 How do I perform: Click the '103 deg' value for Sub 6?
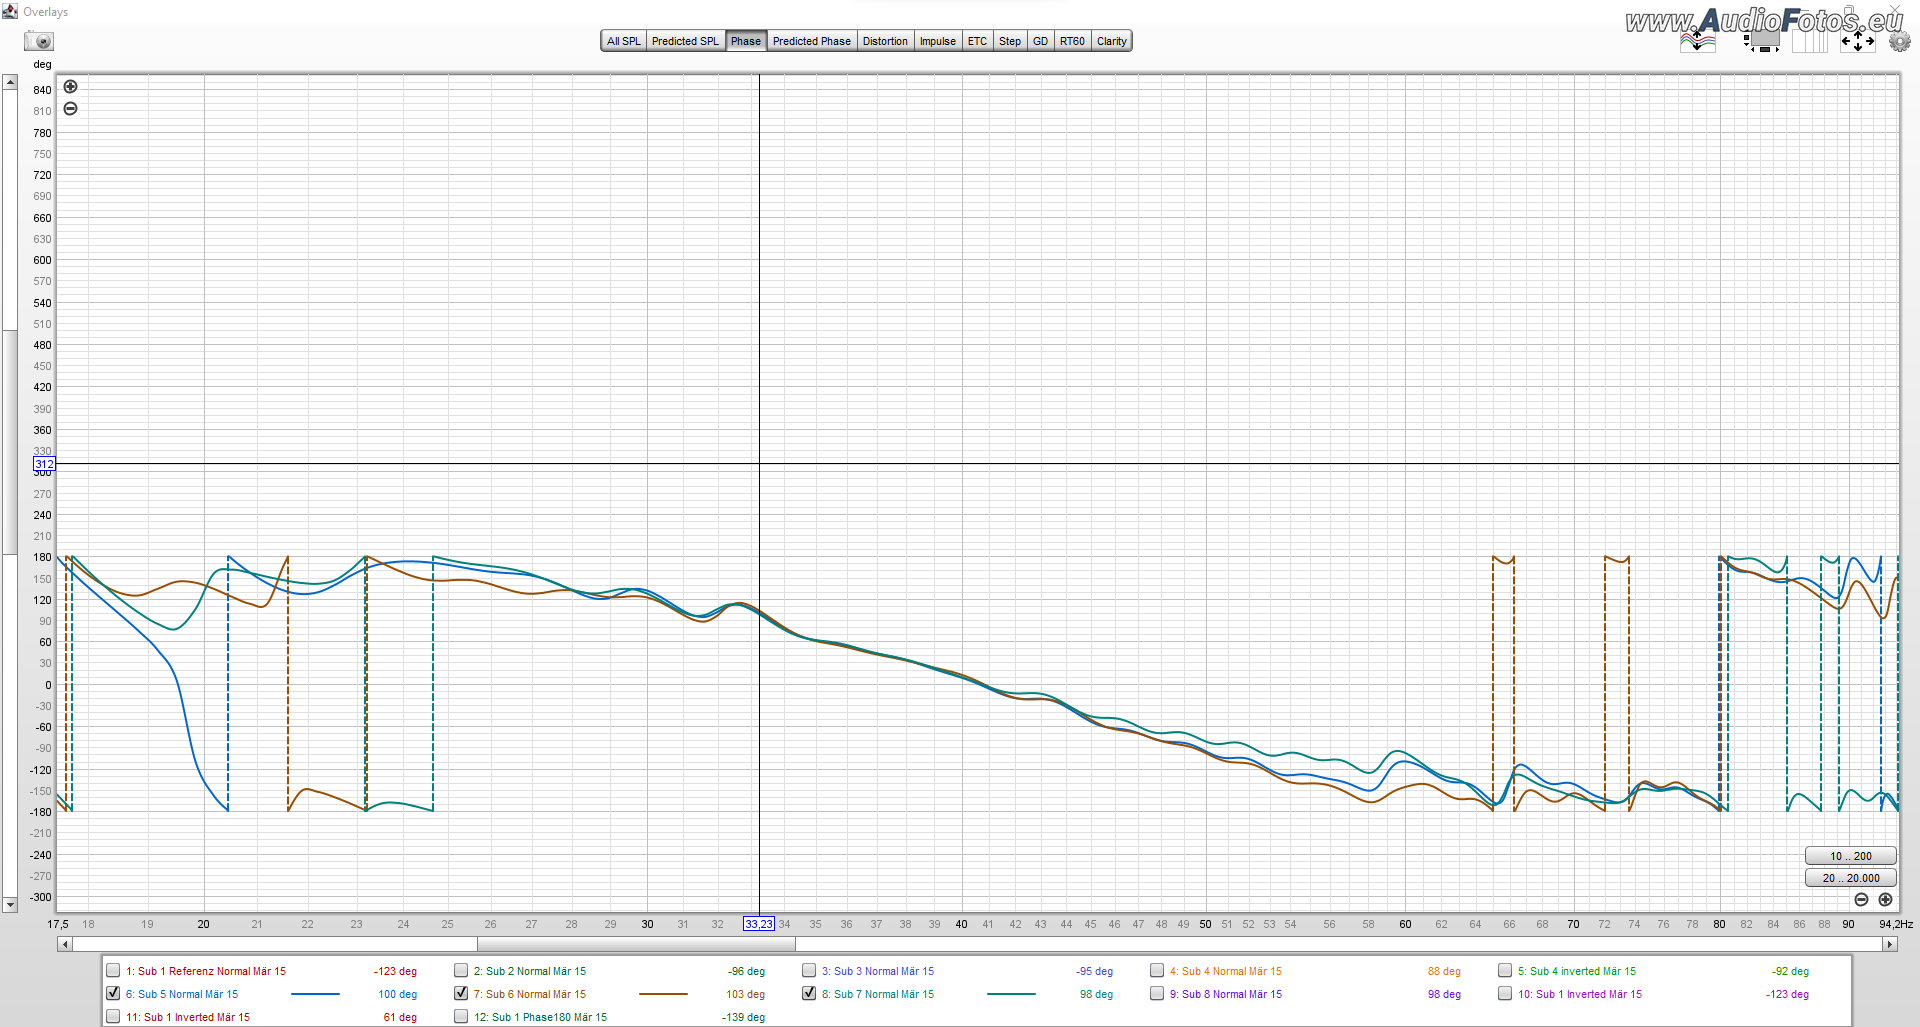(745, 994)
